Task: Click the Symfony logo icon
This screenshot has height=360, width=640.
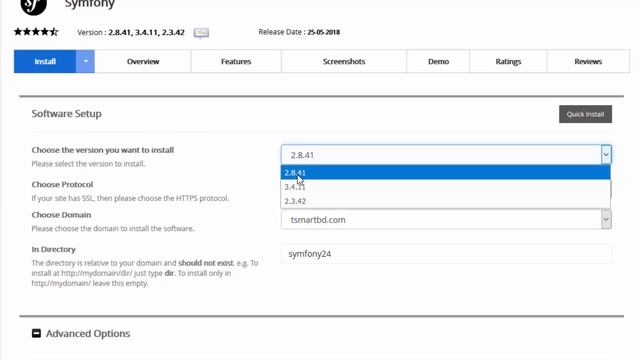Action: [x=33, y=6]
